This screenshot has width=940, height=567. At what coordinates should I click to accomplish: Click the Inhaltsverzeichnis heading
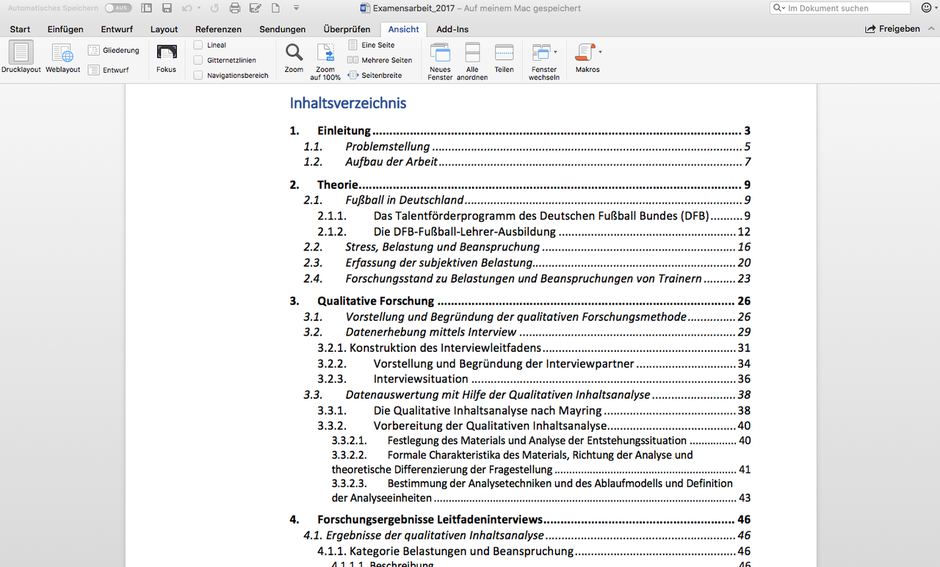348,103
